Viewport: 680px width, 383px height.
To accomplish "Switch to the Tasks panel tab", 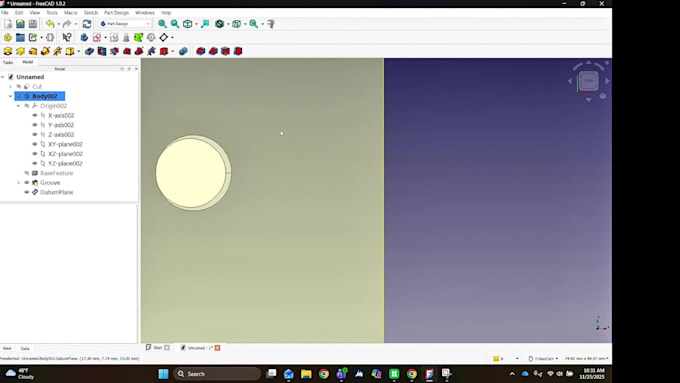I will [x=8, y=62].
